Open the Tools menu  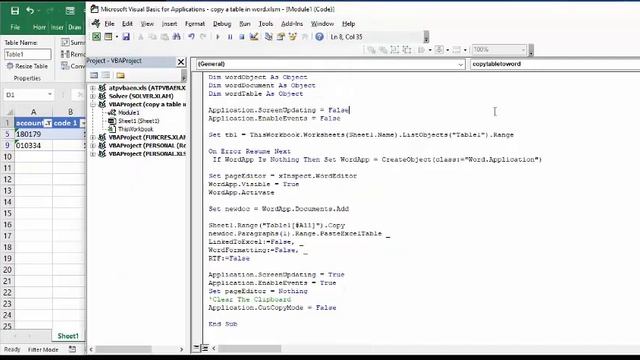[266, 24]
